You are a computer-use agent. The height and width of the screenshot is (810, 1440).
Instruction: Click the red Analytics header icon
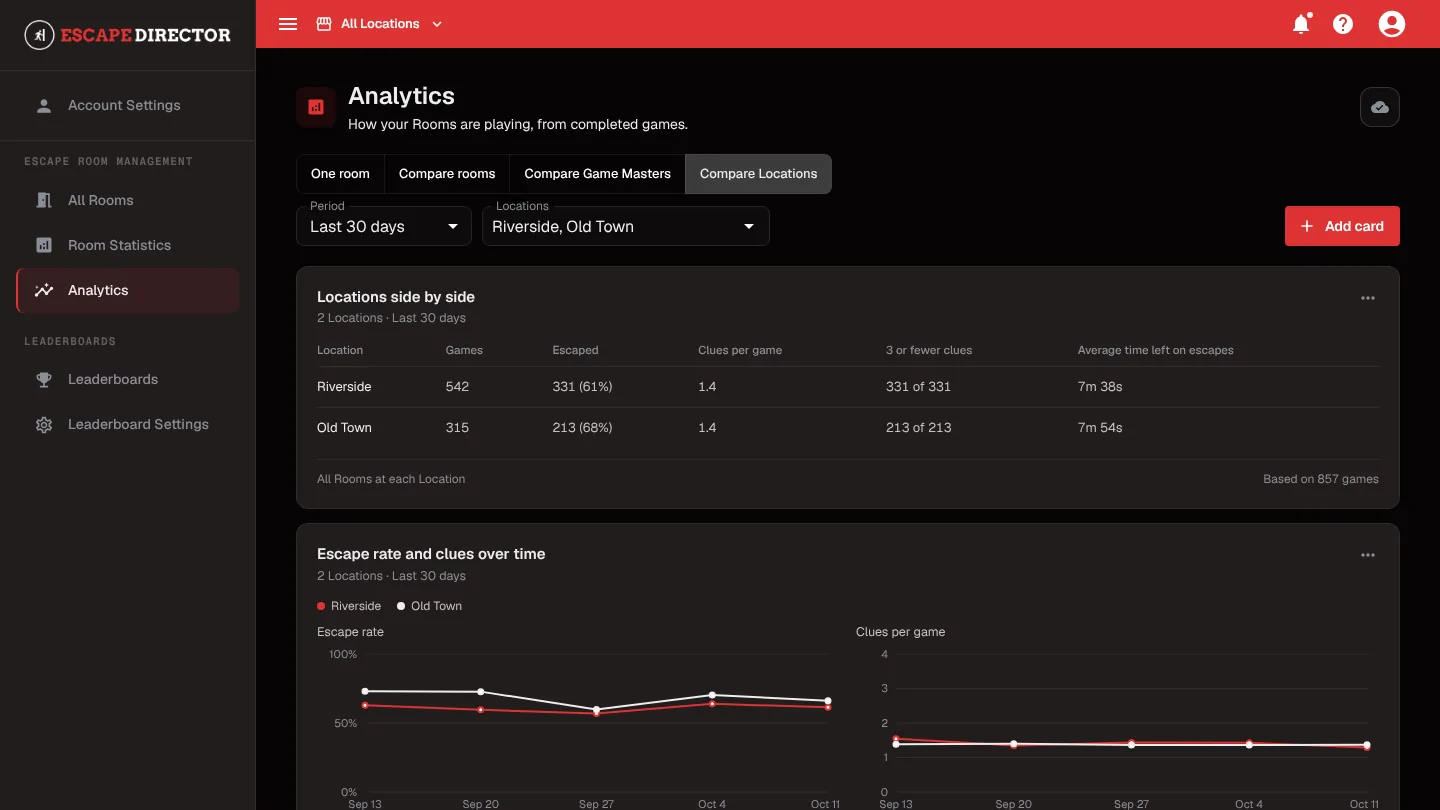316,107
